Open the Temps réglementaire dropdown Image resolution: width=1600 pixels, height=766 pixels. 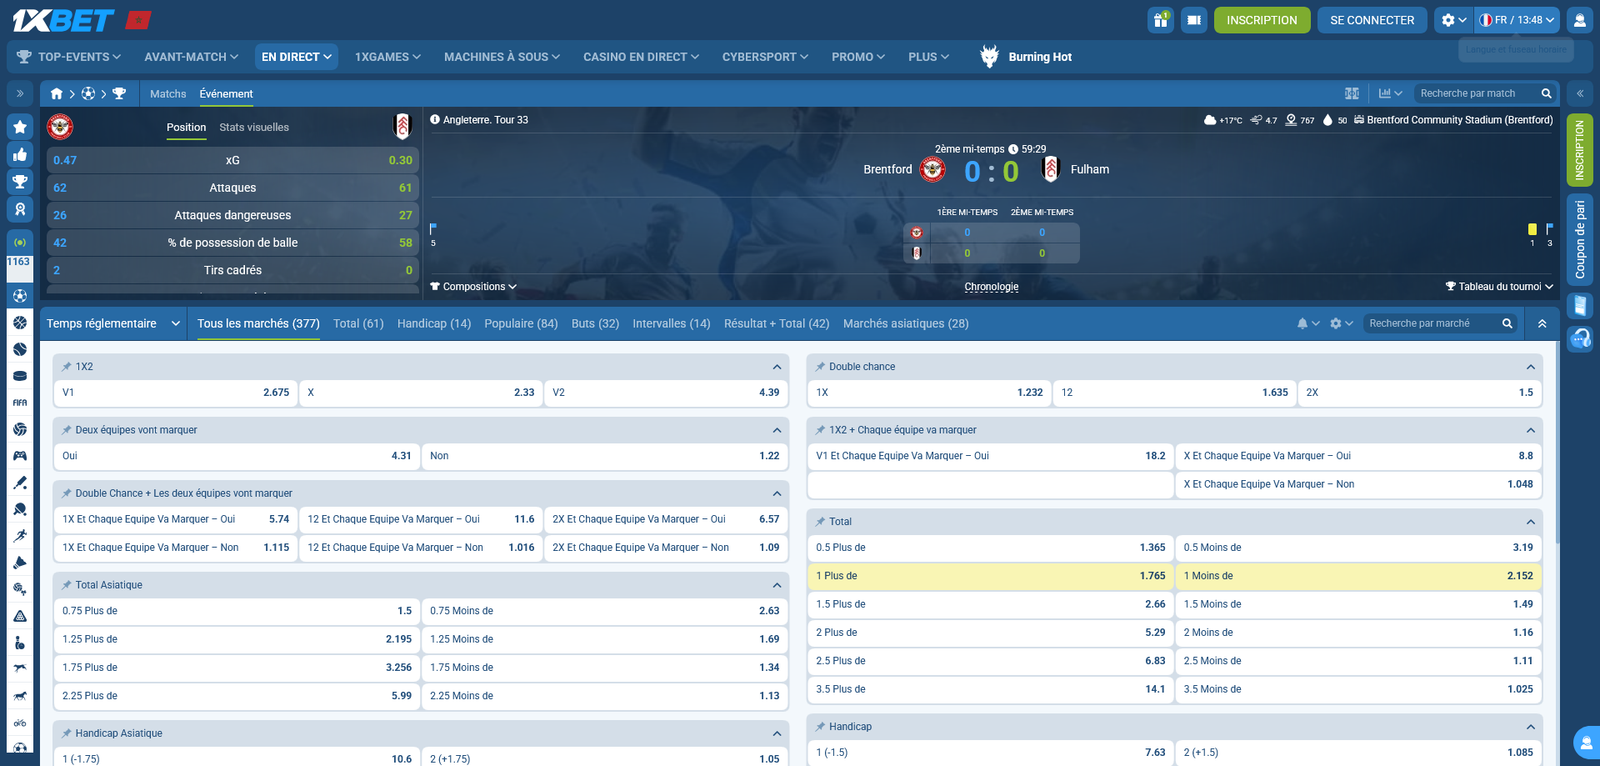[x=113, y=323]
